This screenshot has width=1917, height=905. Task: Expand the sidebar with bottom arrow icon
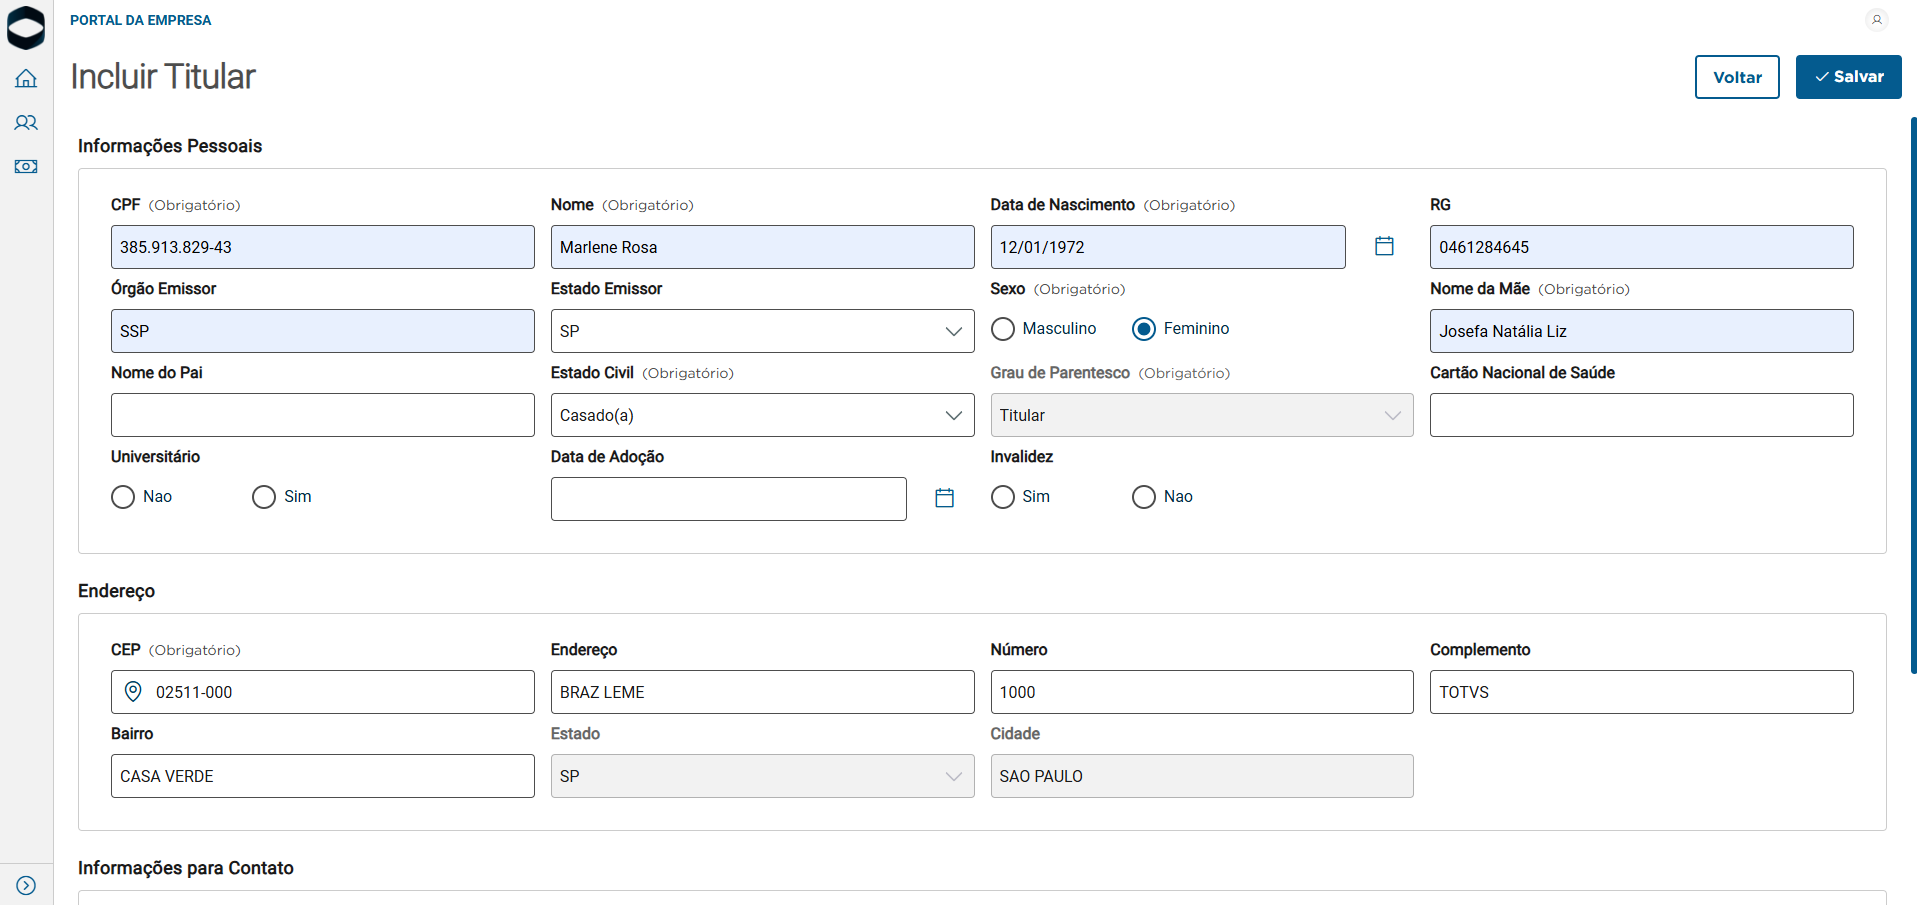point(26,885)
